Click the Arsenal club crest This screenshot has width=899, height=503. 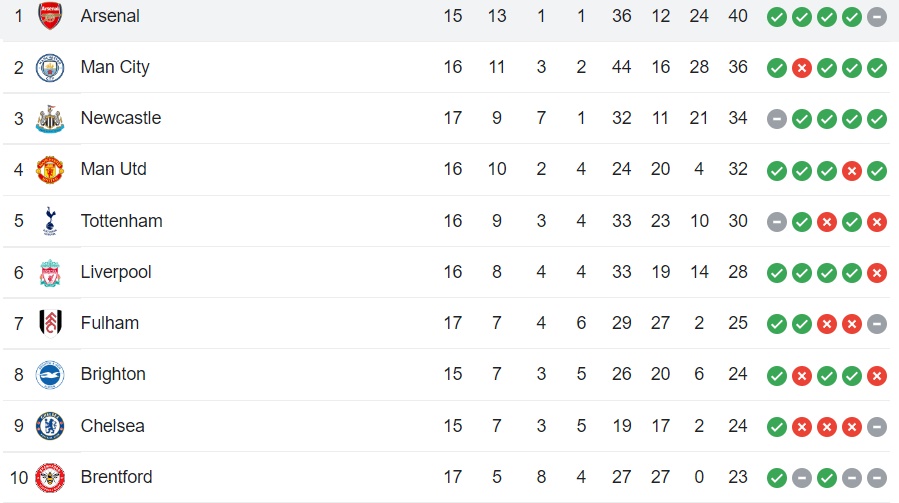50,15
